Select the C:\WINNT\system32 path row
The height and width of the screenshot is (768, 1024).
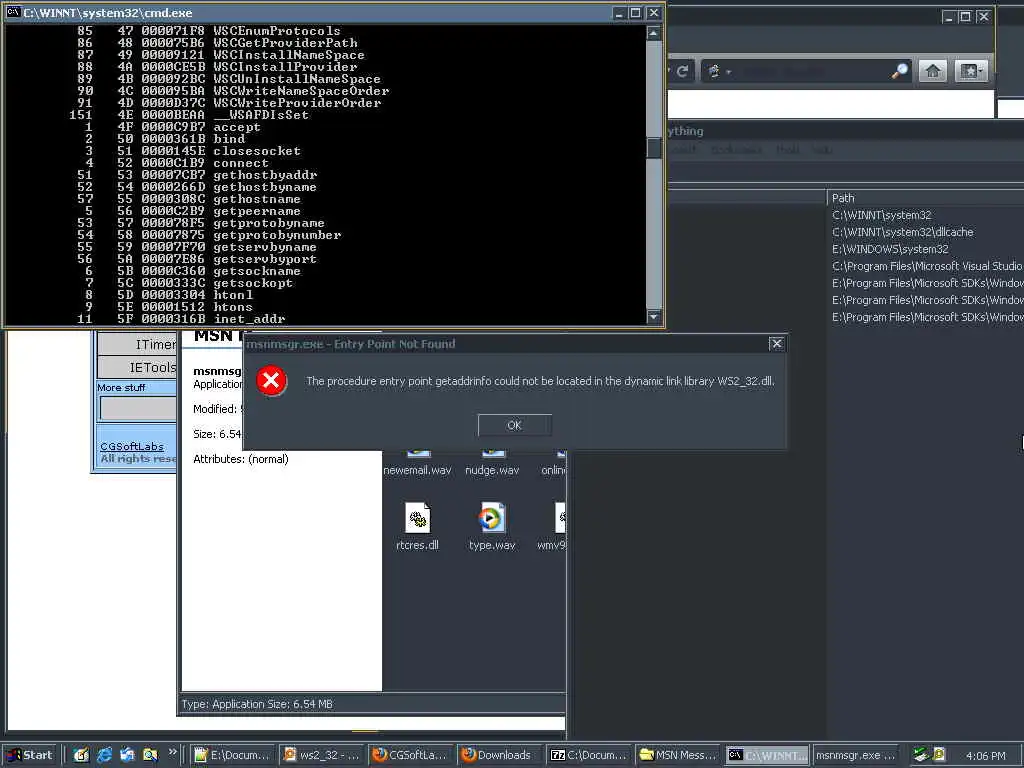pyautogui.click(x=882, y=215)
